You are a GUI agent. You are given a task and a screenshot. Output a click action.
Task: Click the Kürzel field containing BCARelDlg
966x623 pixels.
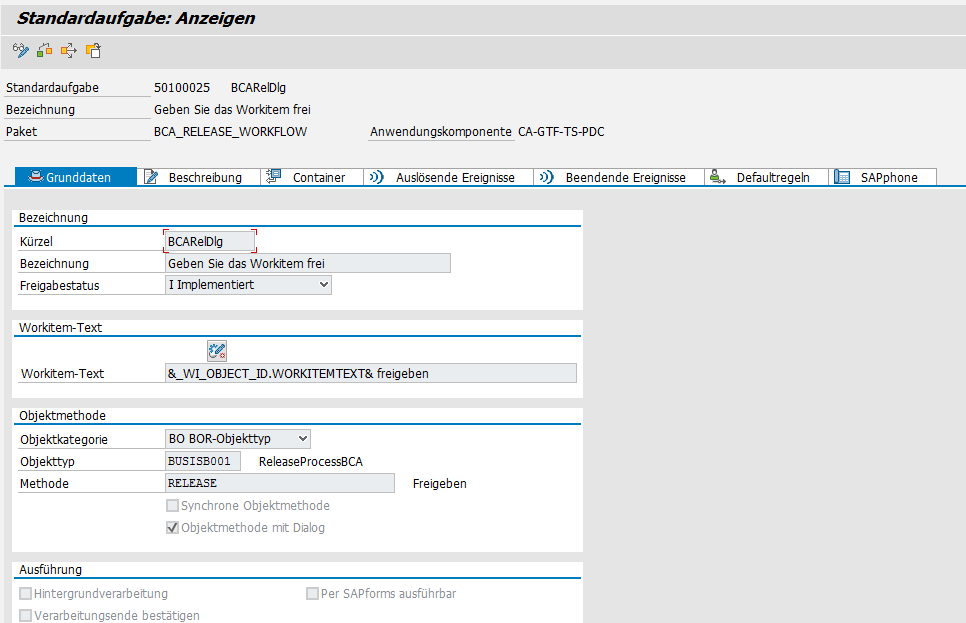coord(210,241)
